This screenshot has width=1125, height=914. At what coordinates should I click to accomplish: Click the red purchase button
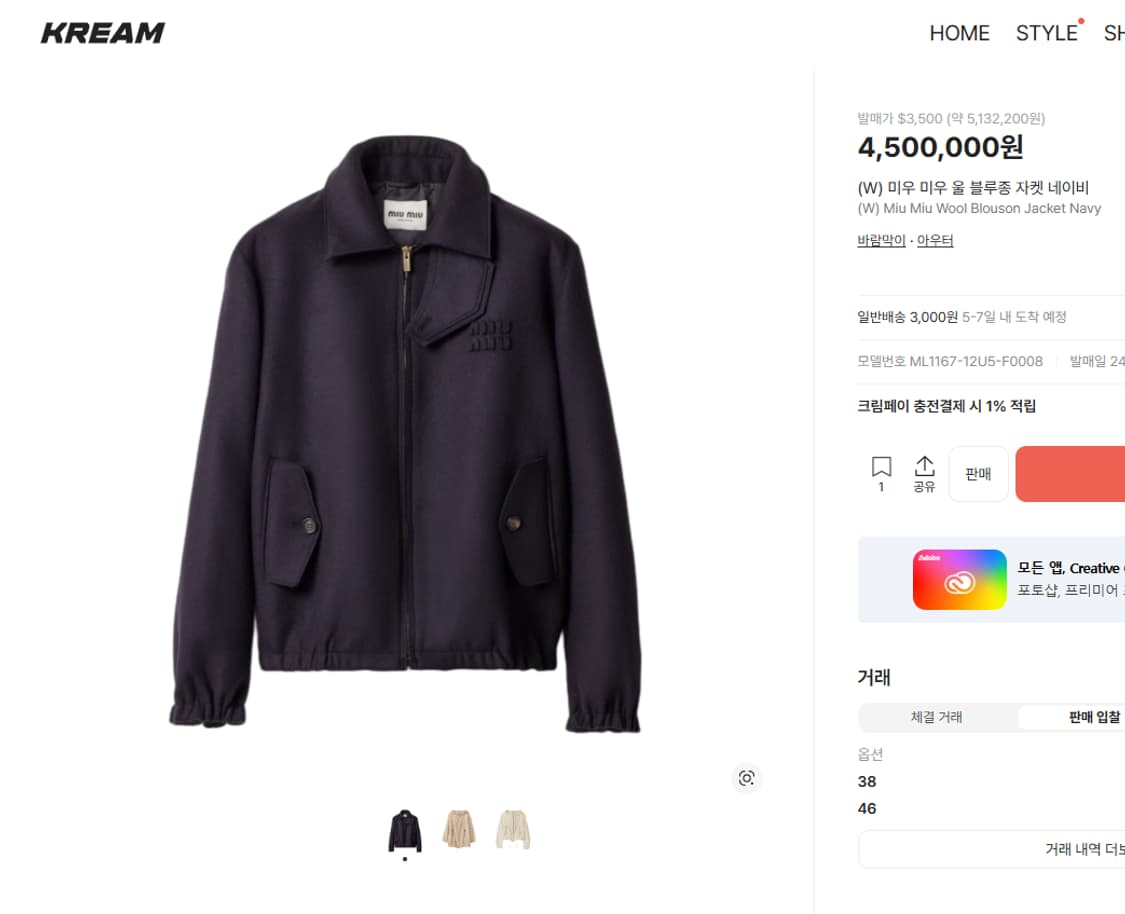pyautogui.click(x=1070, y=474)
